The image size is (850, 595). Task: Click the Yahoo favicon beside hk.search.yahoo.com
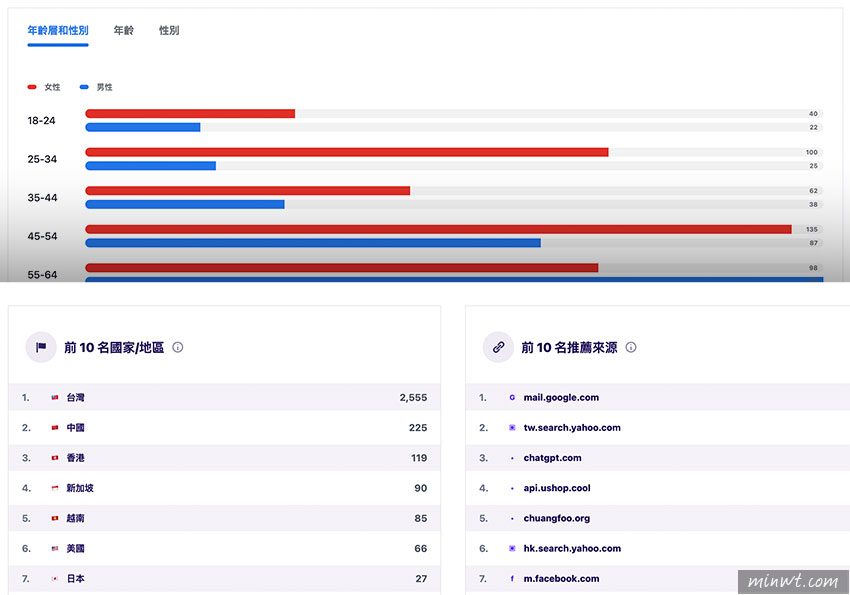click(x=512, y=548)
